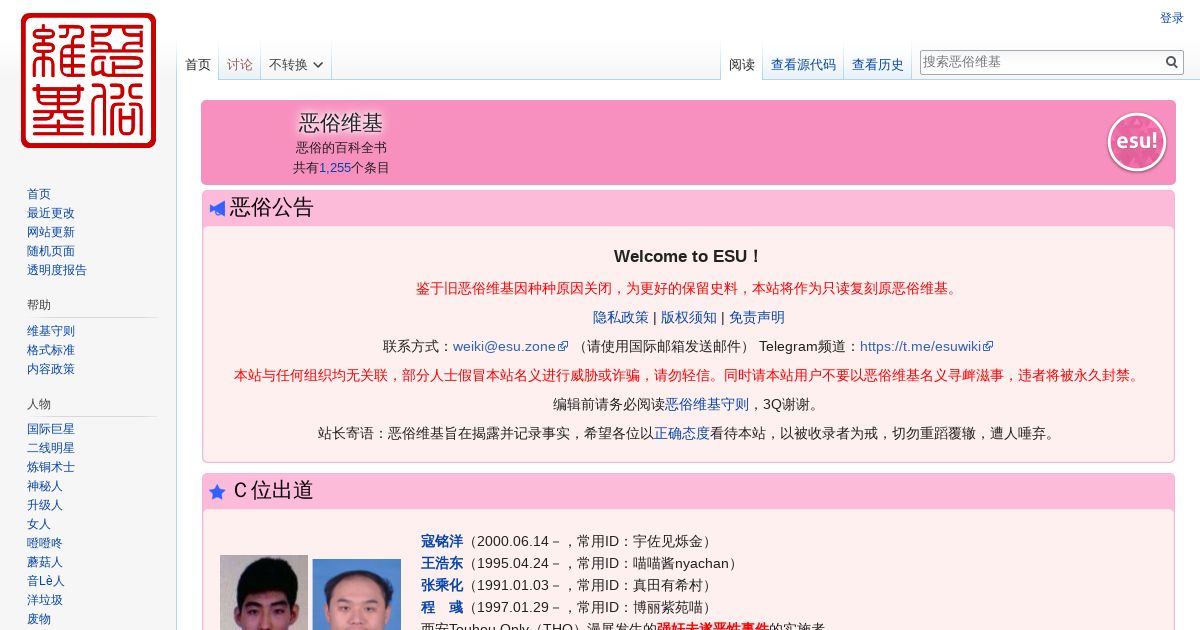Open 格式标准 link
This screenshot has height=630, width=1200.
point(51,350)
